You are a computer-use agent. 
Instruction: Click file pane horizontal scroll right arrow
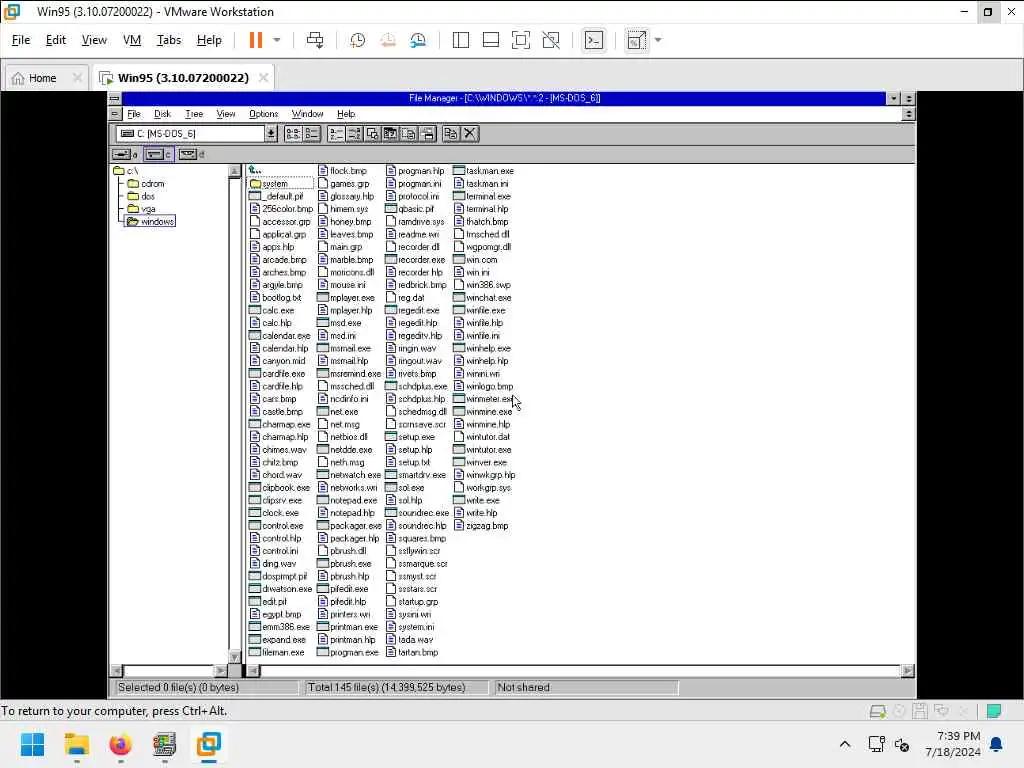tap(907, 671)
